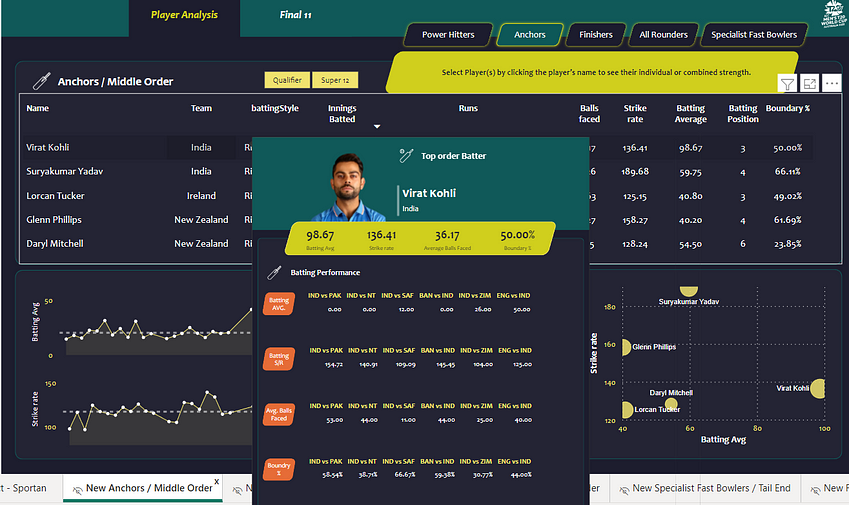Open focus mode for the table visual
Screen dimensions: 849x505
click(x=809, y=84)
